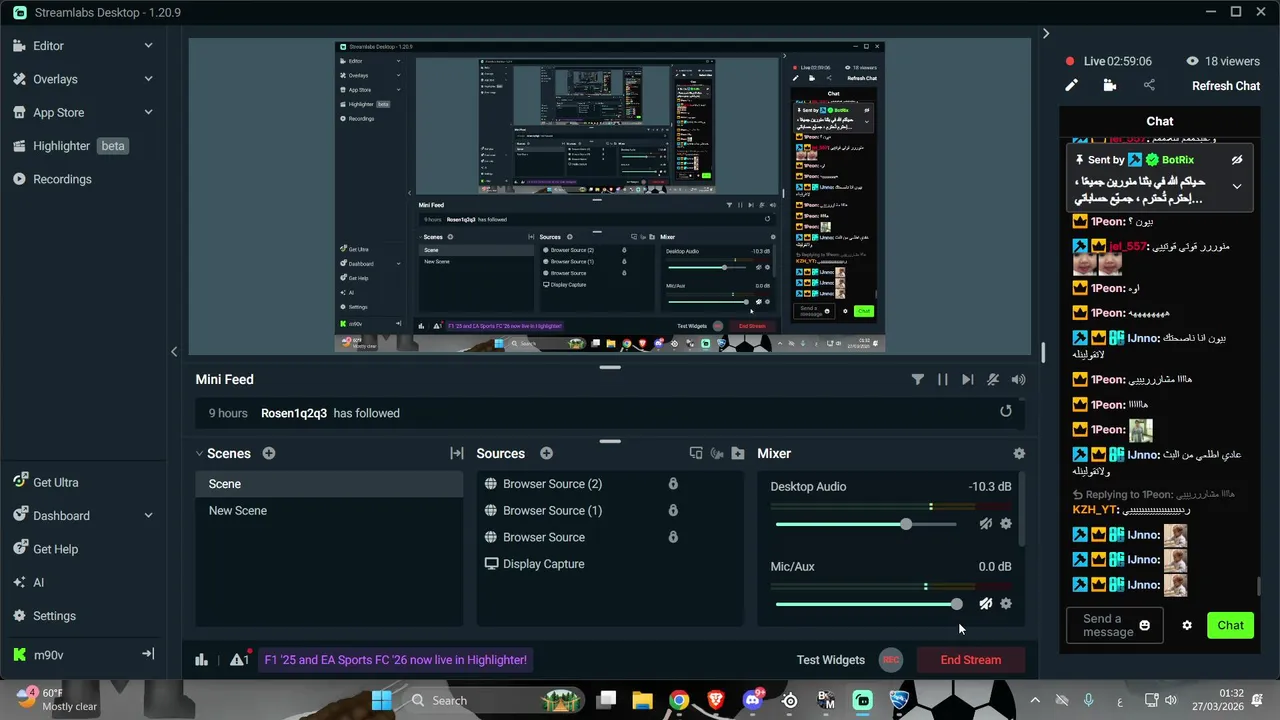1280x720 pixels.
Task: Expand the Overlays sidebar menu
Action: 148,79
